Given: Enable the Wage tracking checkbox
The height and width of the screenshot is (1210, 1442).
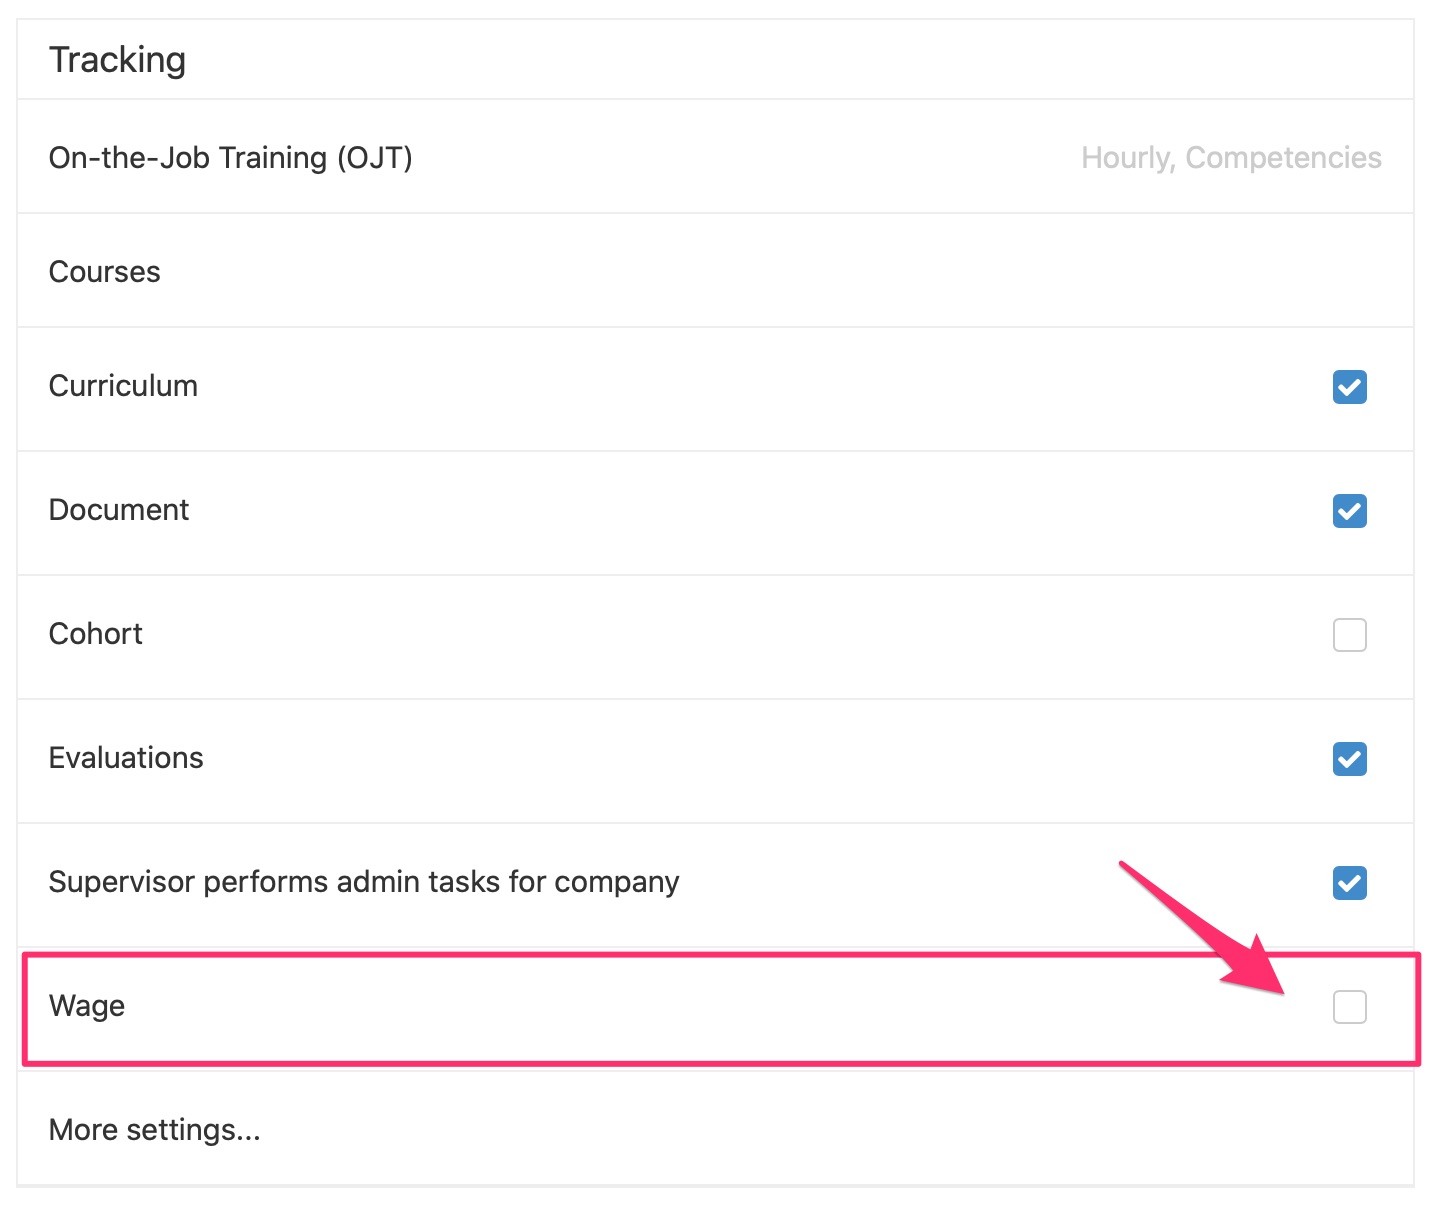Looking at the screenshot, I should click(x=1349, y=1007).
